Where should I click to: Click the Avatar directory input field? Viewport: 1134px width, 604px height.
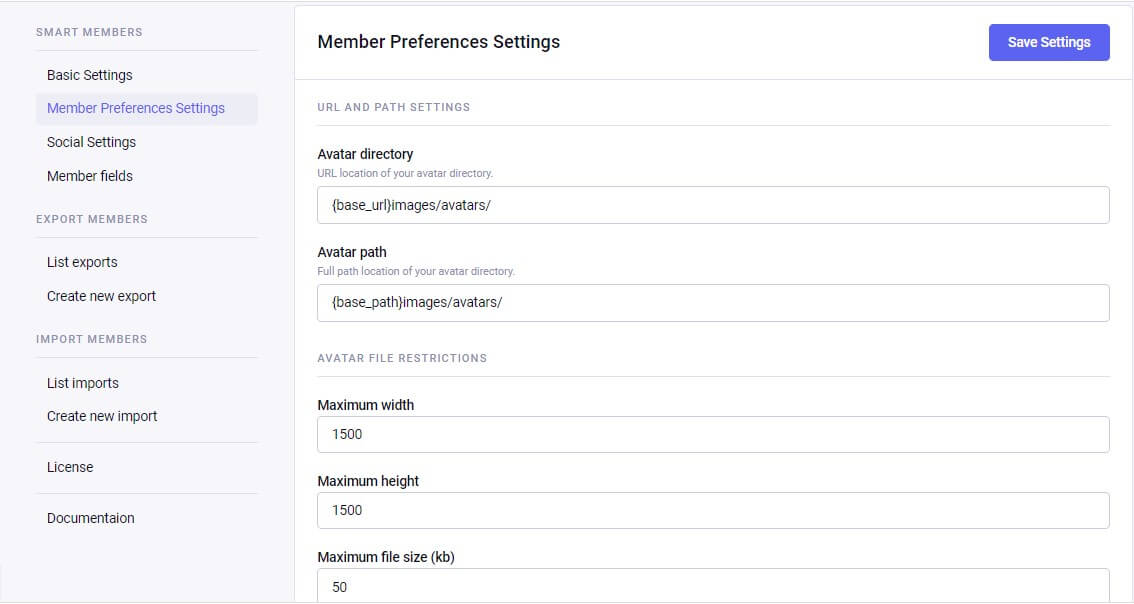[713, 205]
